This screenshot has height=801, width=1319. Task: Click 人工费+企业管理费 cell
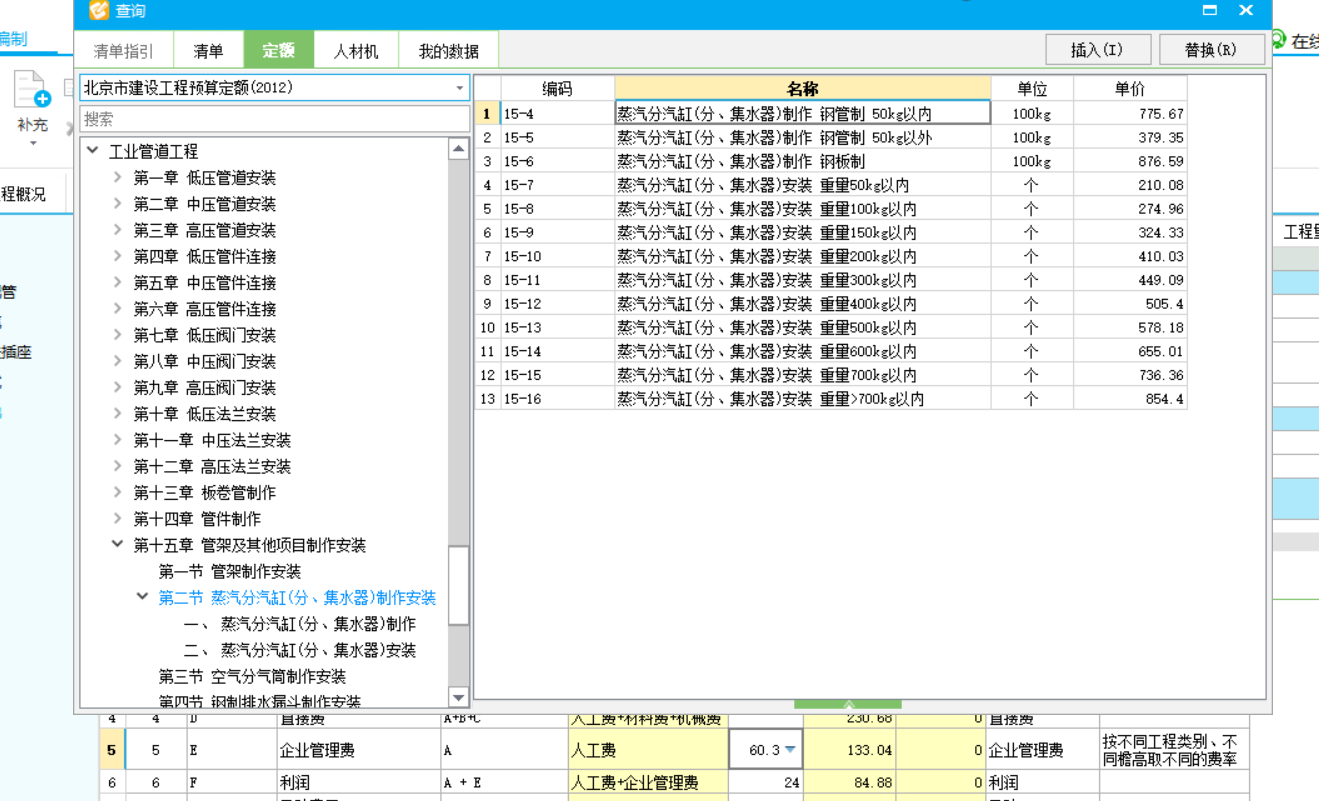pos(648,783)
